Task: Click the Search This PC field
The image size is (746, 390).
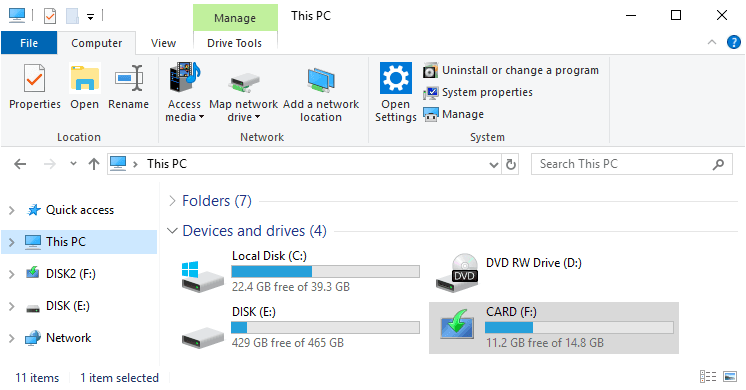Action: pyautogui.click(x=624, y=164)
